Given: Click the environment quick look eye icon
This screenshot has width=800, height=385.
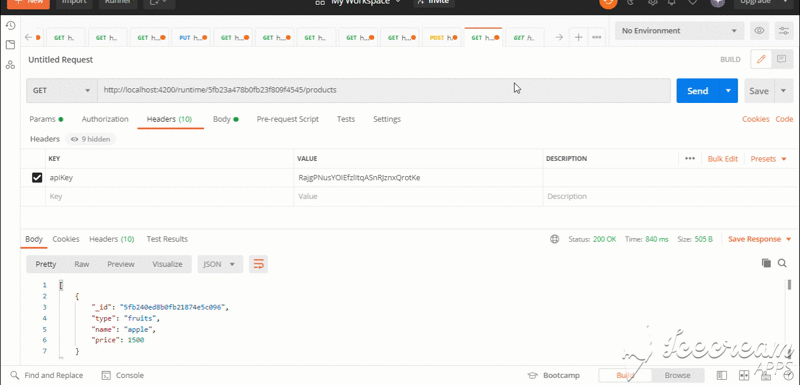Looking at the screenshot, I should pos(759,31).
